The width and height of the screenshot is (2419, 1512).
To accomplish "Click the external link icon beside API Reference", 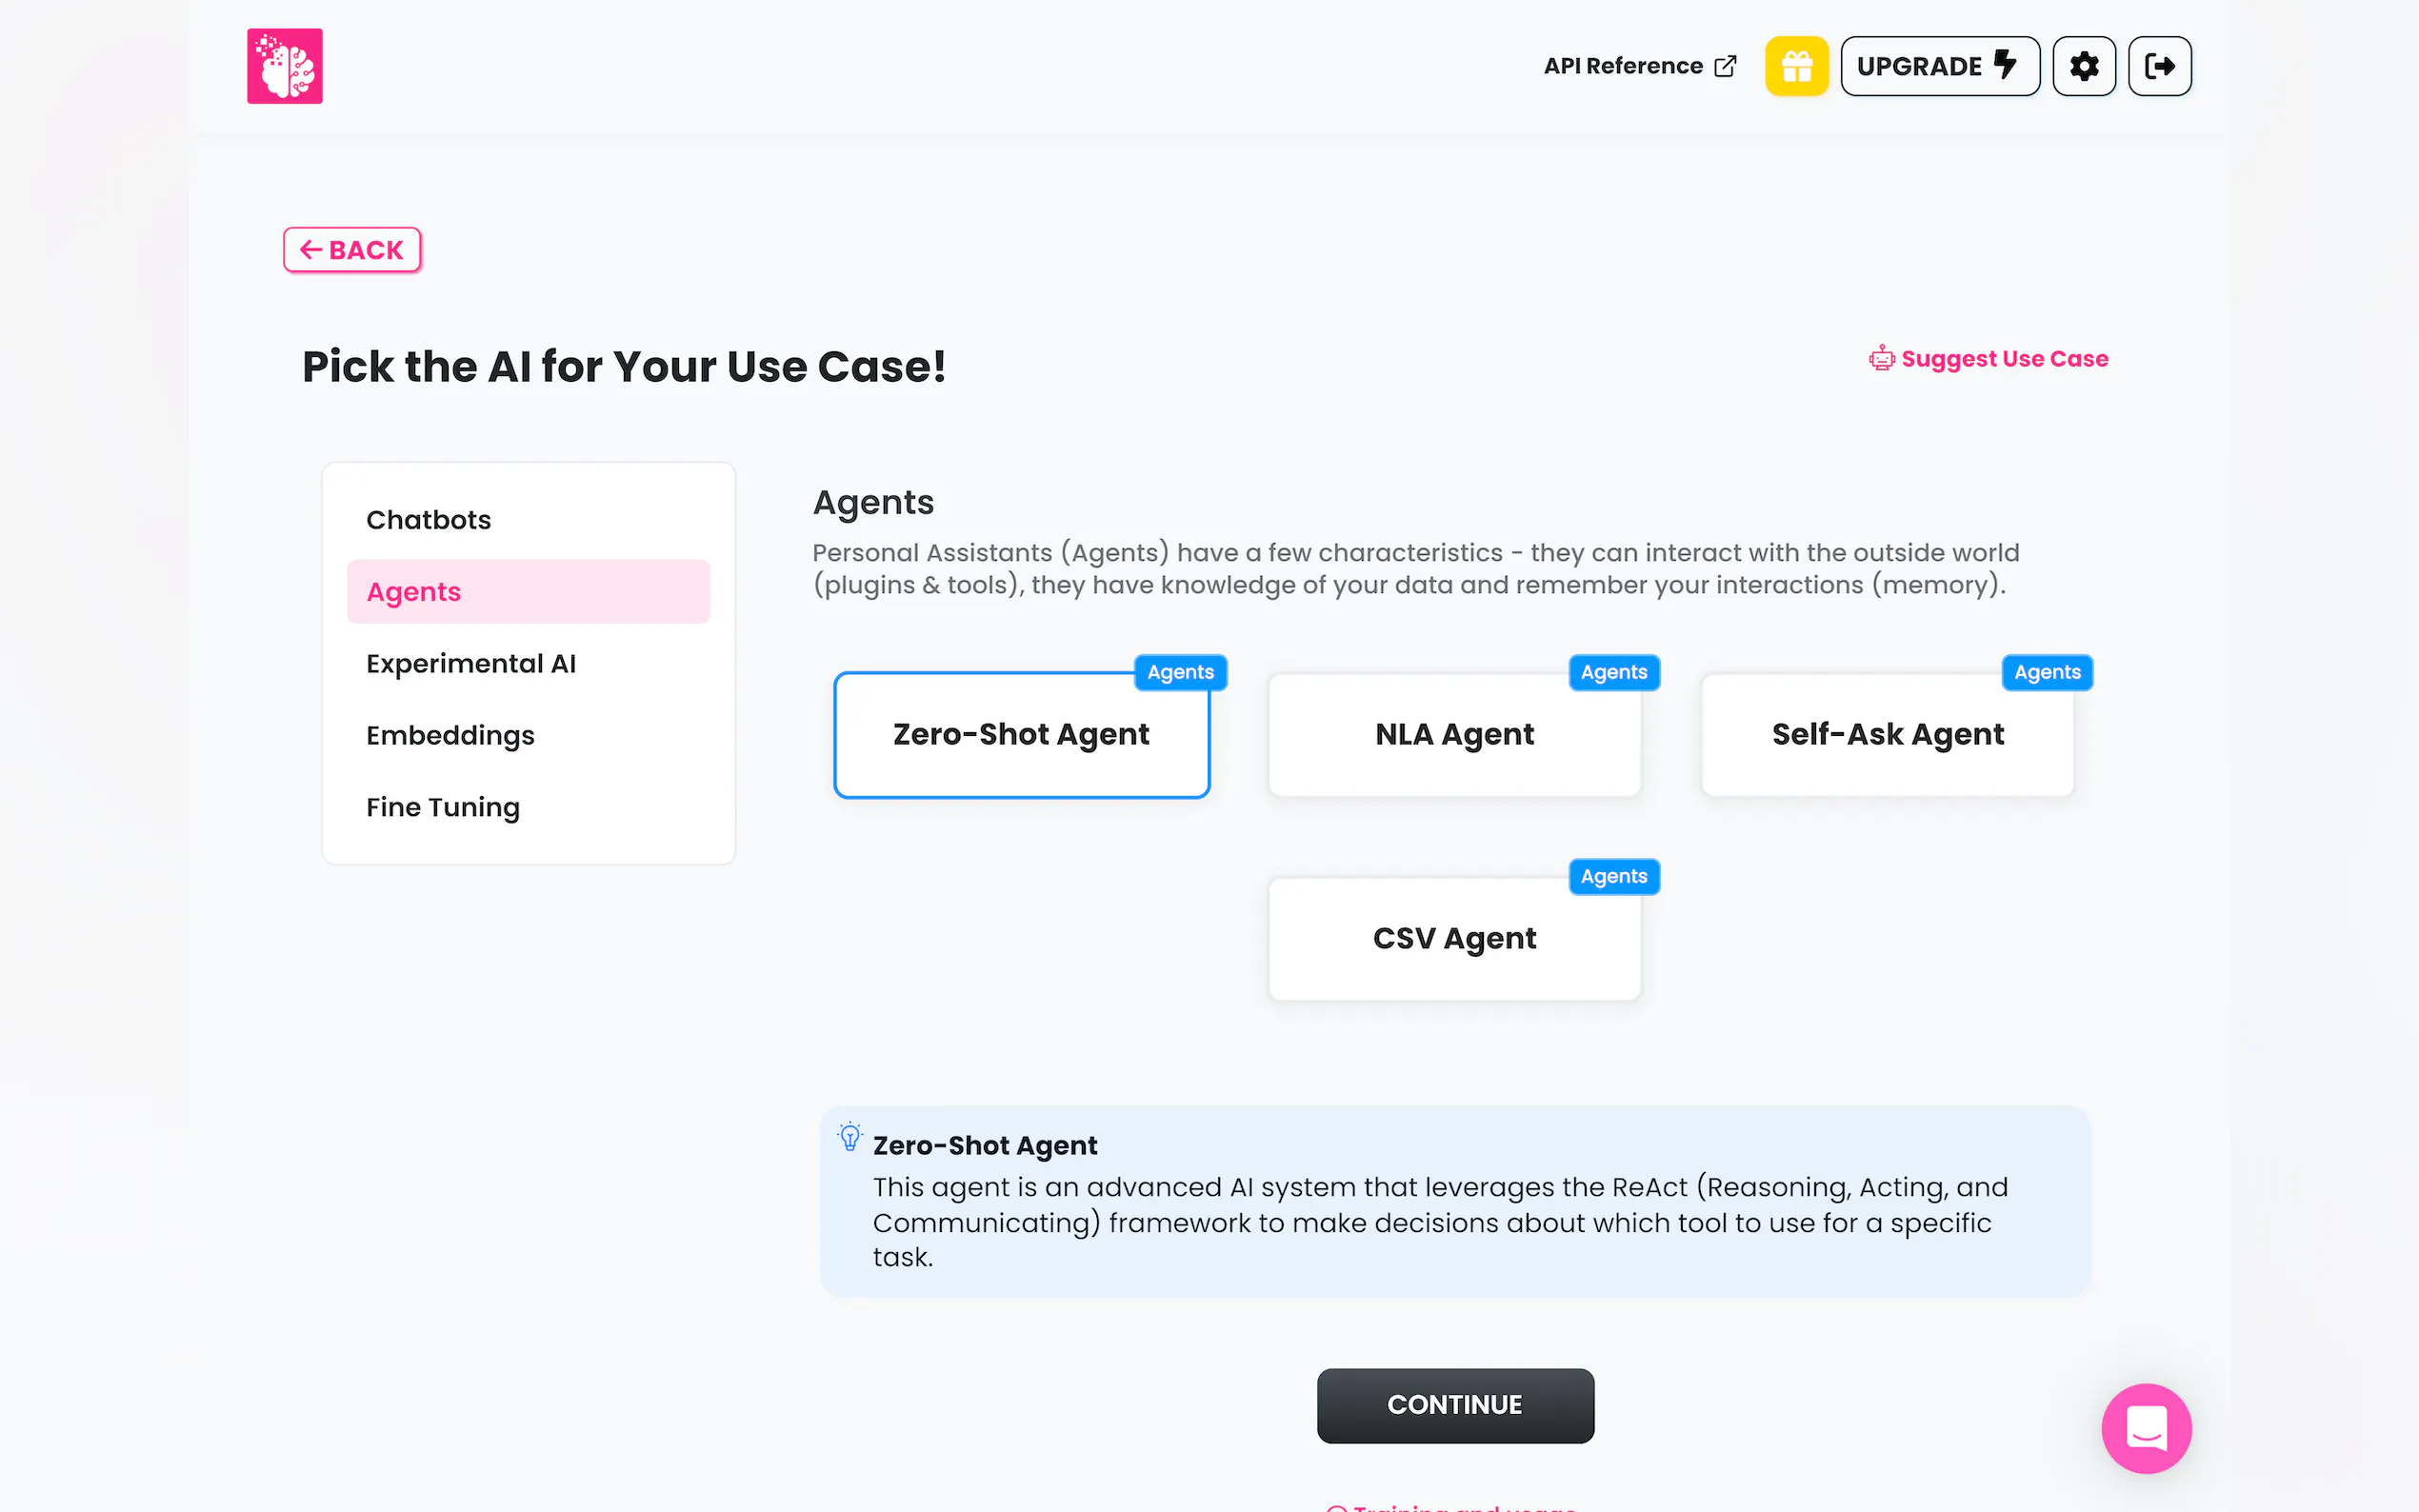I will [x=1725, y=66].
